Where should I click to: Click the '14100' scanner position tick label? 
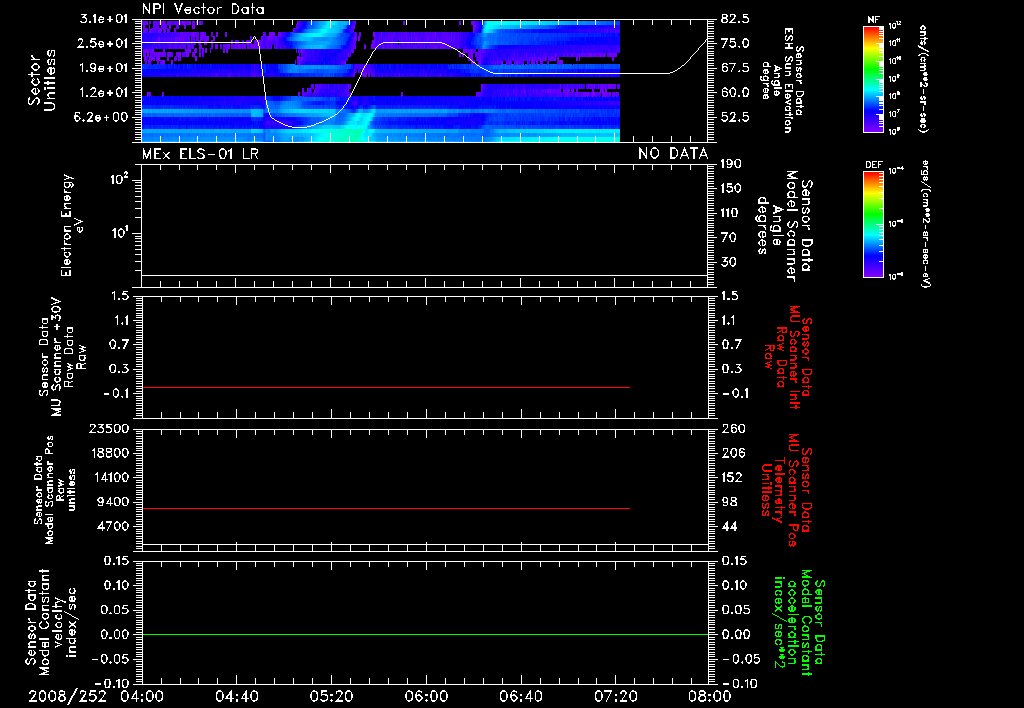108,477
